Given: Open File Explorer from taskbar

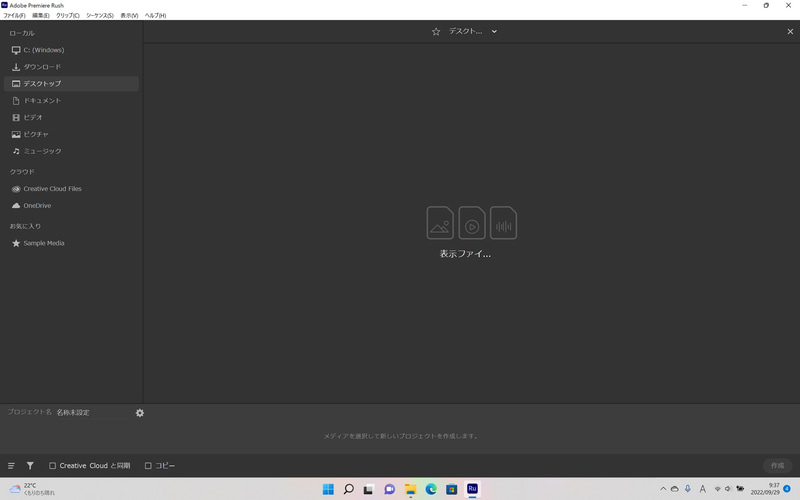Looking at the screenshot, I should [410, 489].
